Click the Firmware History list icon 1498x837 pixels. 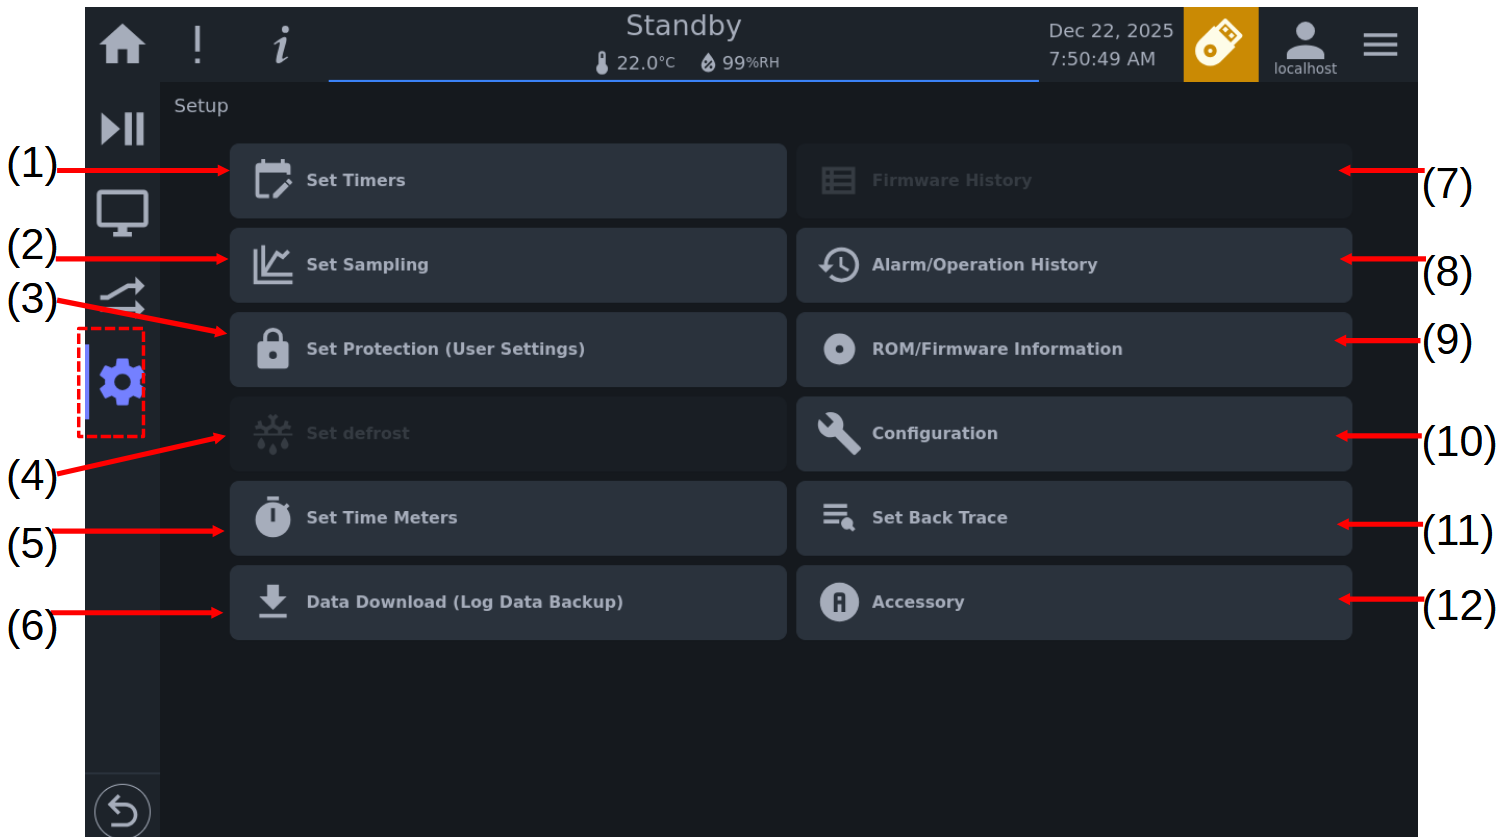838,181
